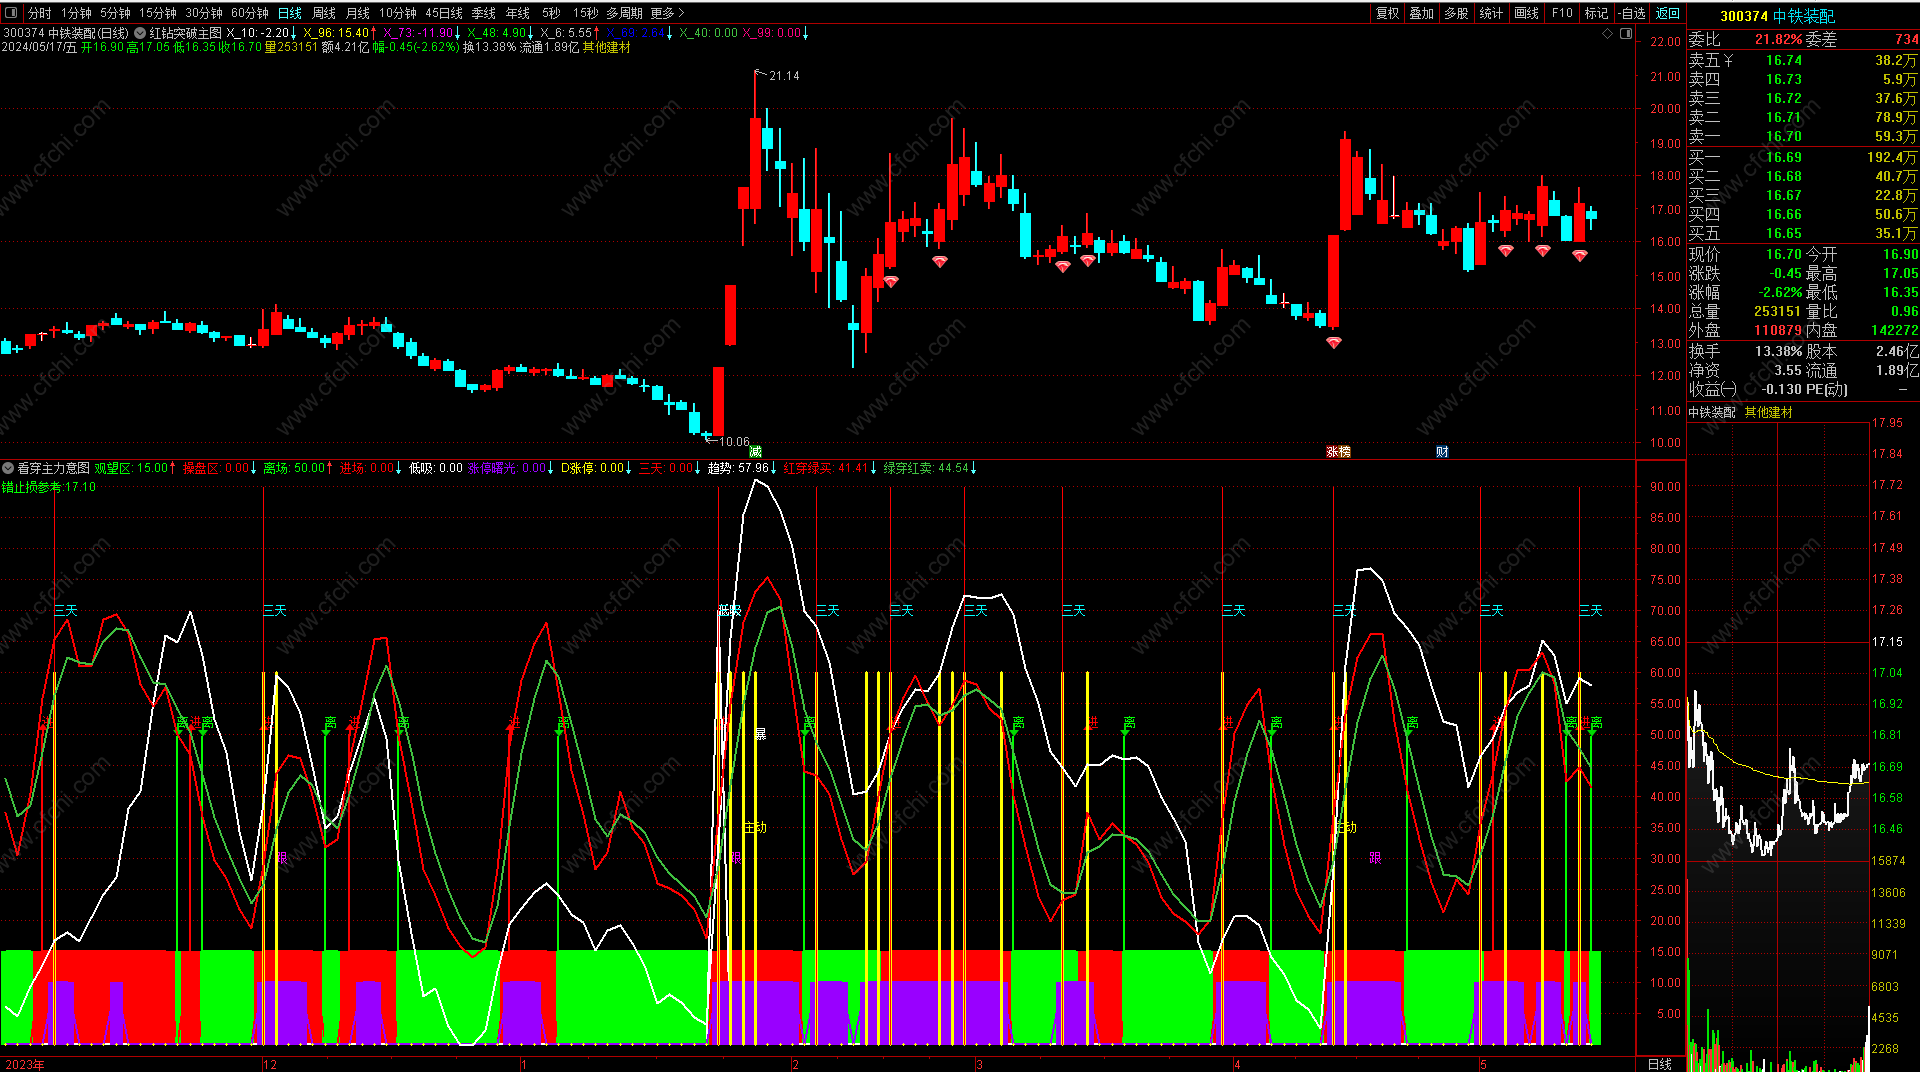The width and height of the screenshot is (1920, 1072).
Task: Select the 日线 daily chart tab
Action: point(290,13)
